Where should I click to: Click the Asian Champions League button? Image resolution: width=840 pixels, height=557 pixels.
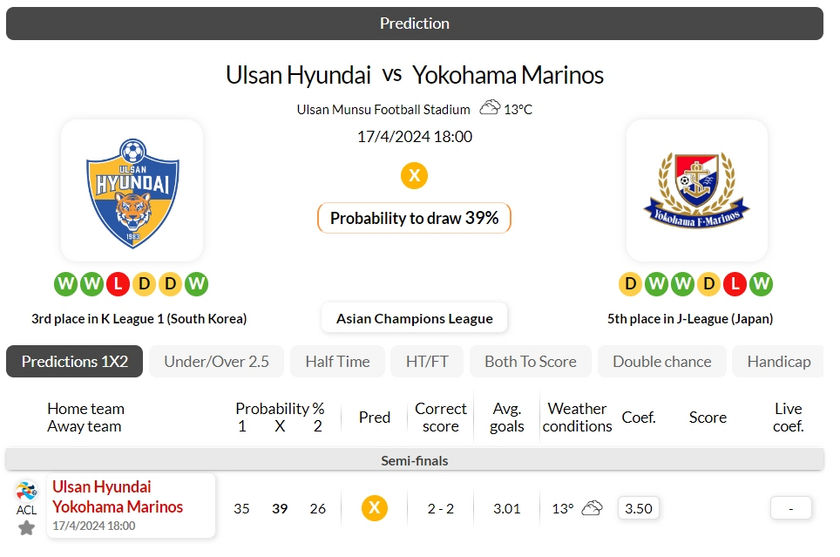pyautogui.click(x=414, y=318)
